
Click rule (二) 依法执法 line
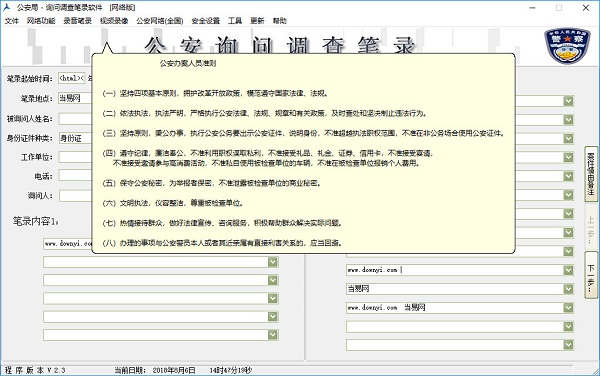click(265, 113)
